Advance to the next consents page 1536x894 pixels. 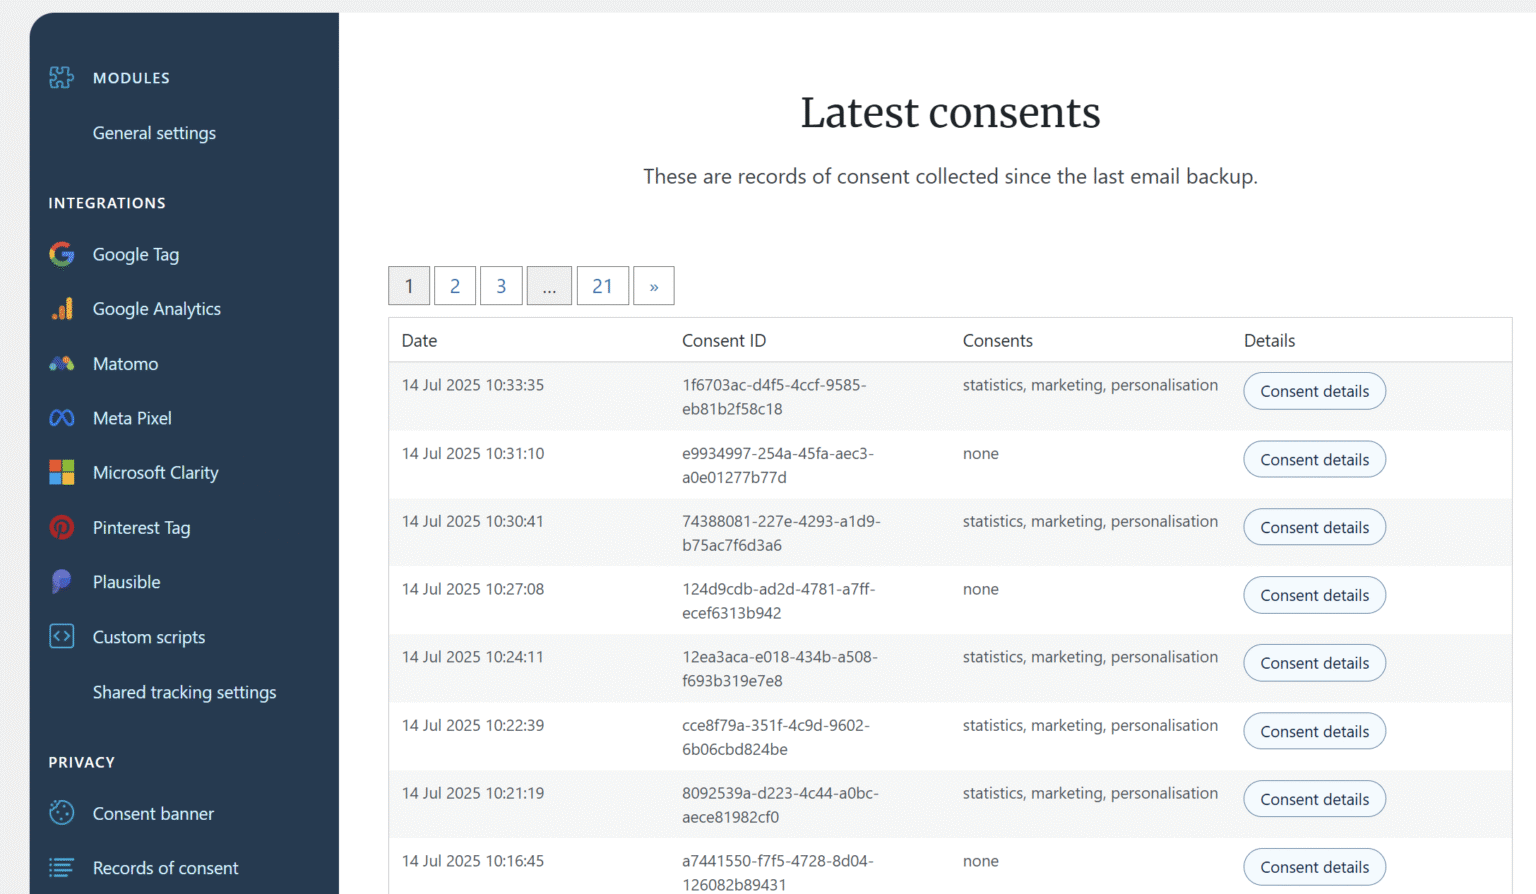tap(653, 285)
